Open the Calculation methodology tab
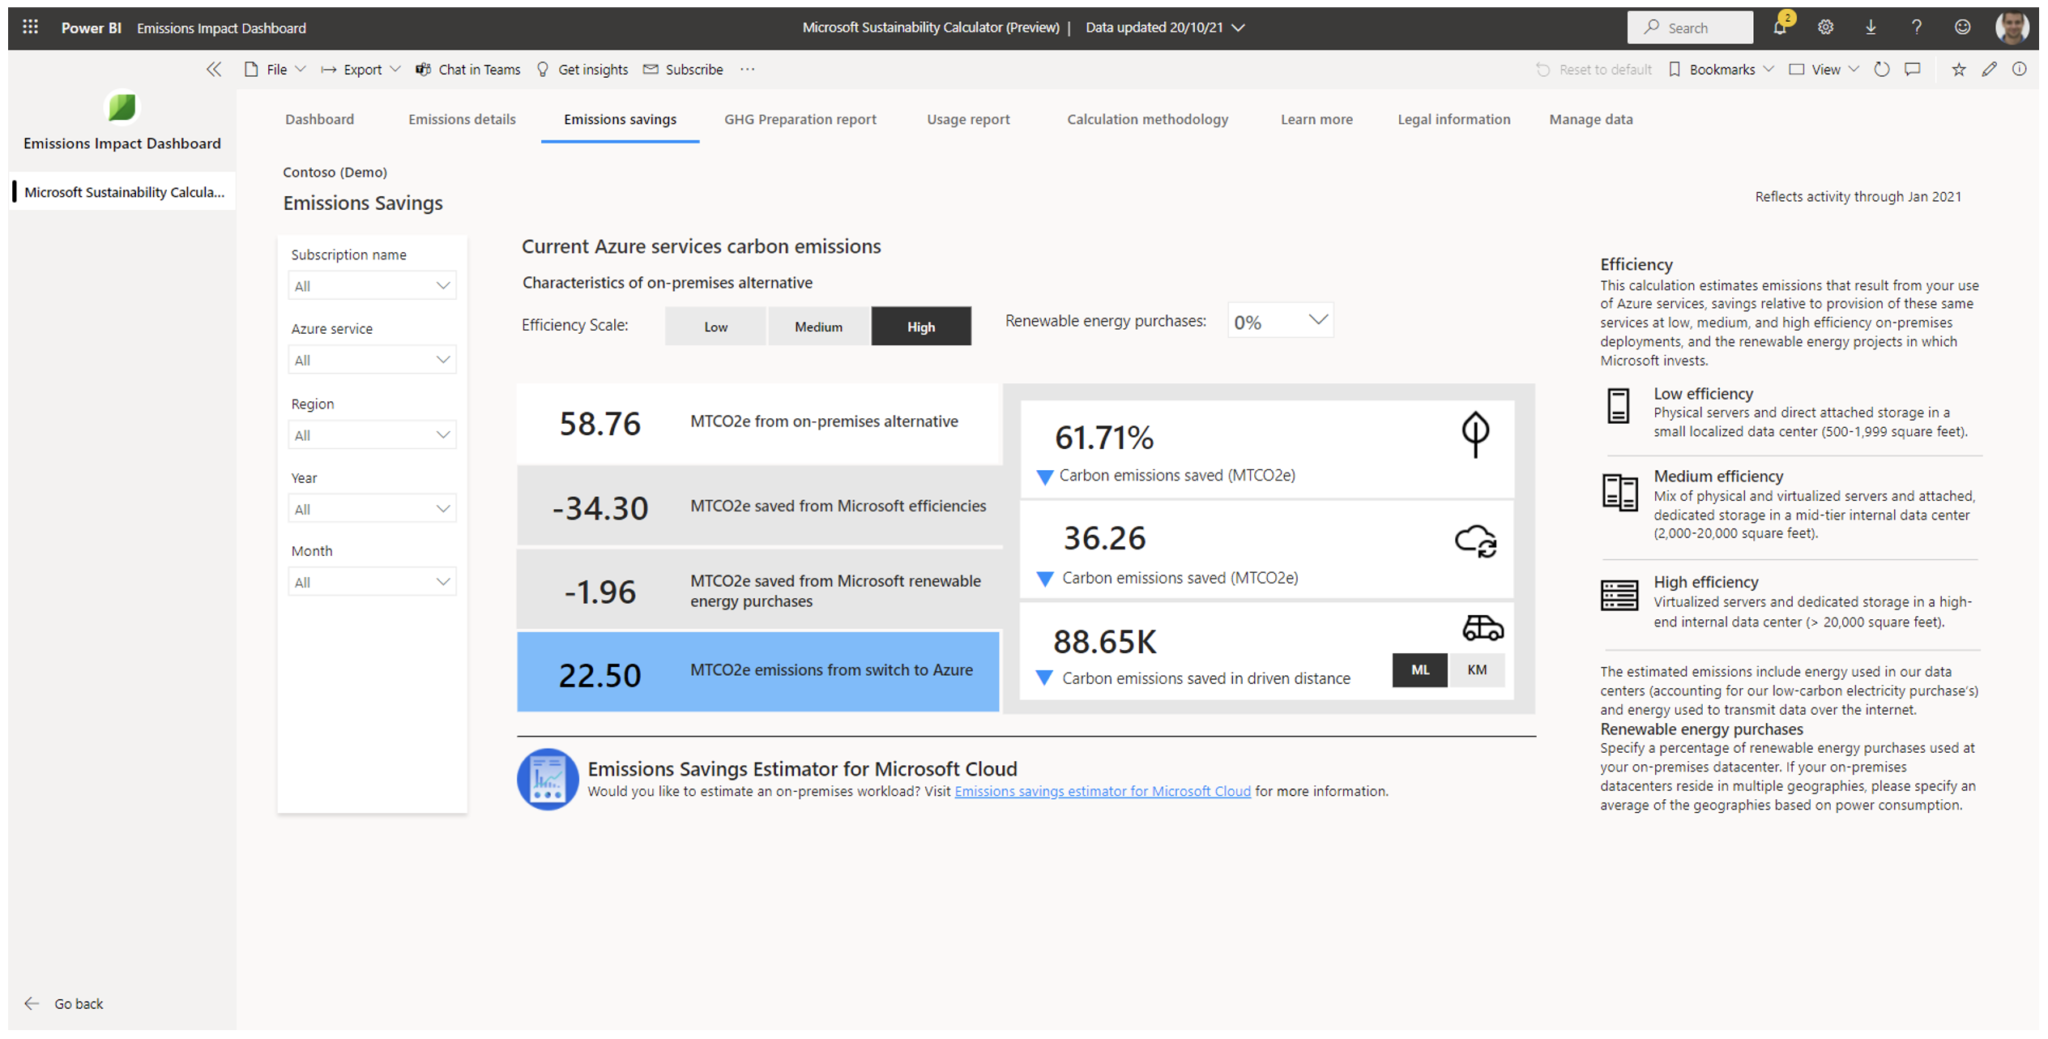The height and width of the screenshot is (1039, 2048). (x=1147, y=119)
